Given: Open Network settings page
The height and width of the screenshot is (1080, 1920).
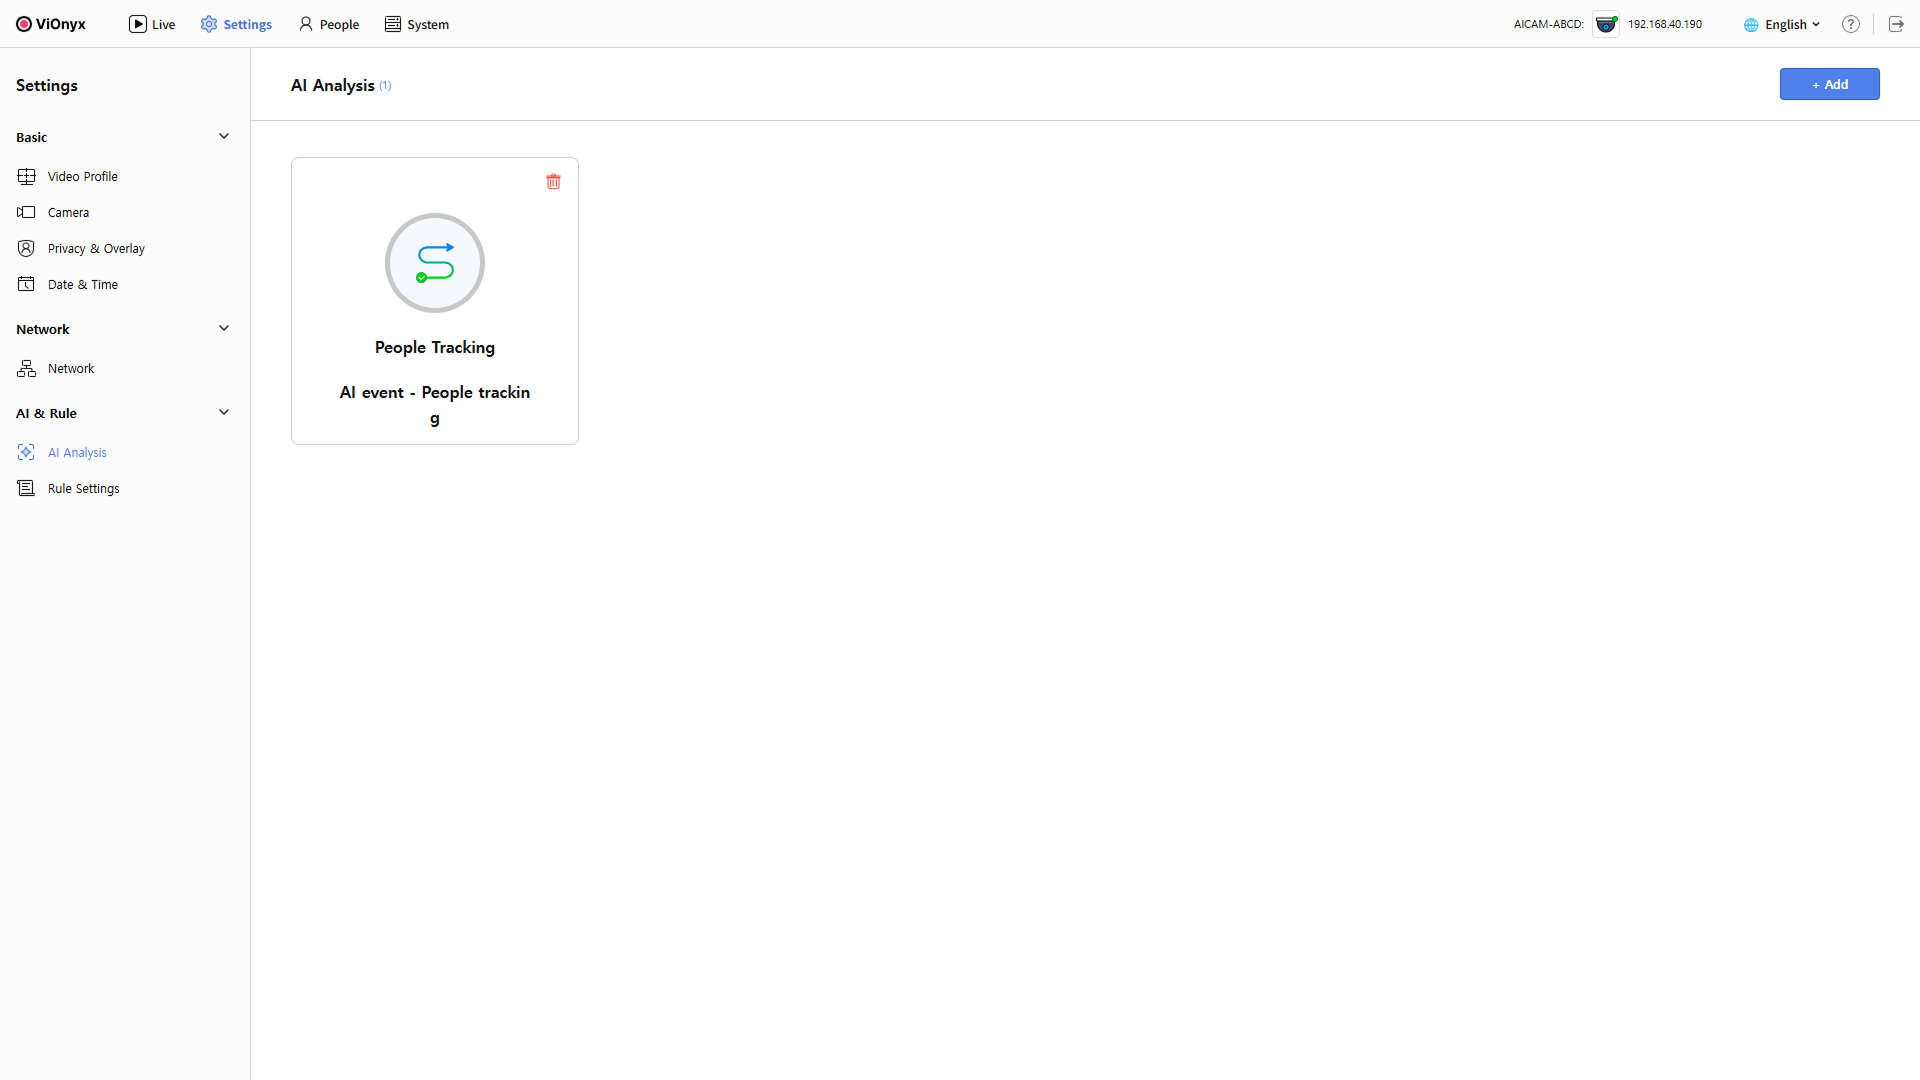Looking at the screenshot, I should click(71, 368).
